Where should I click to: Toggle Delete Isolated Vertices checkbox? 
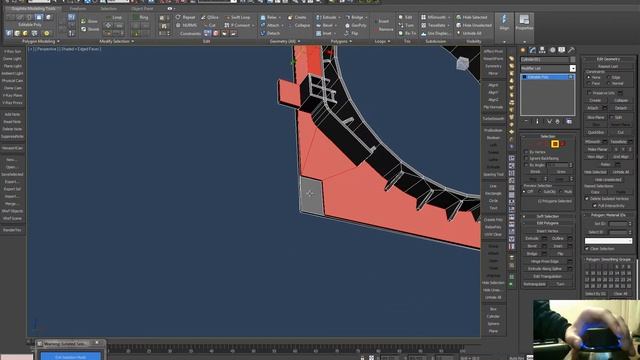[x=587, y=198]
